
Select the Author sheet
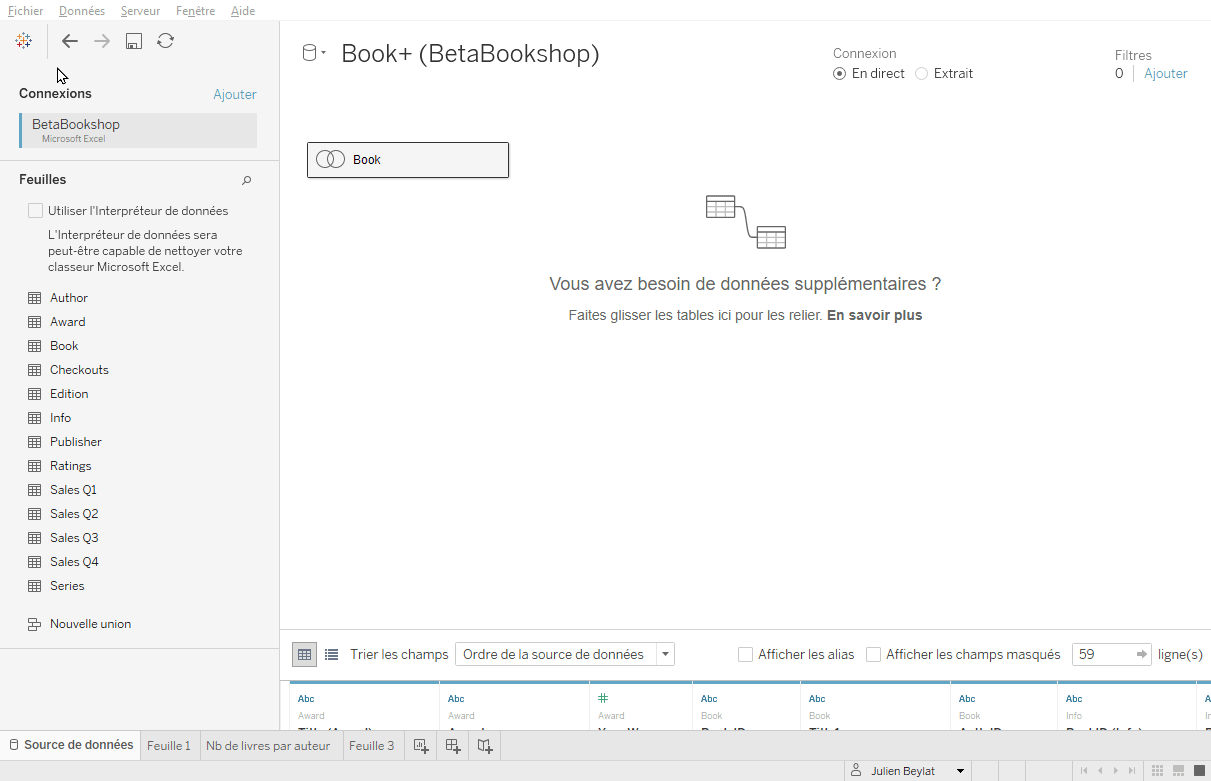coord(69,298)
